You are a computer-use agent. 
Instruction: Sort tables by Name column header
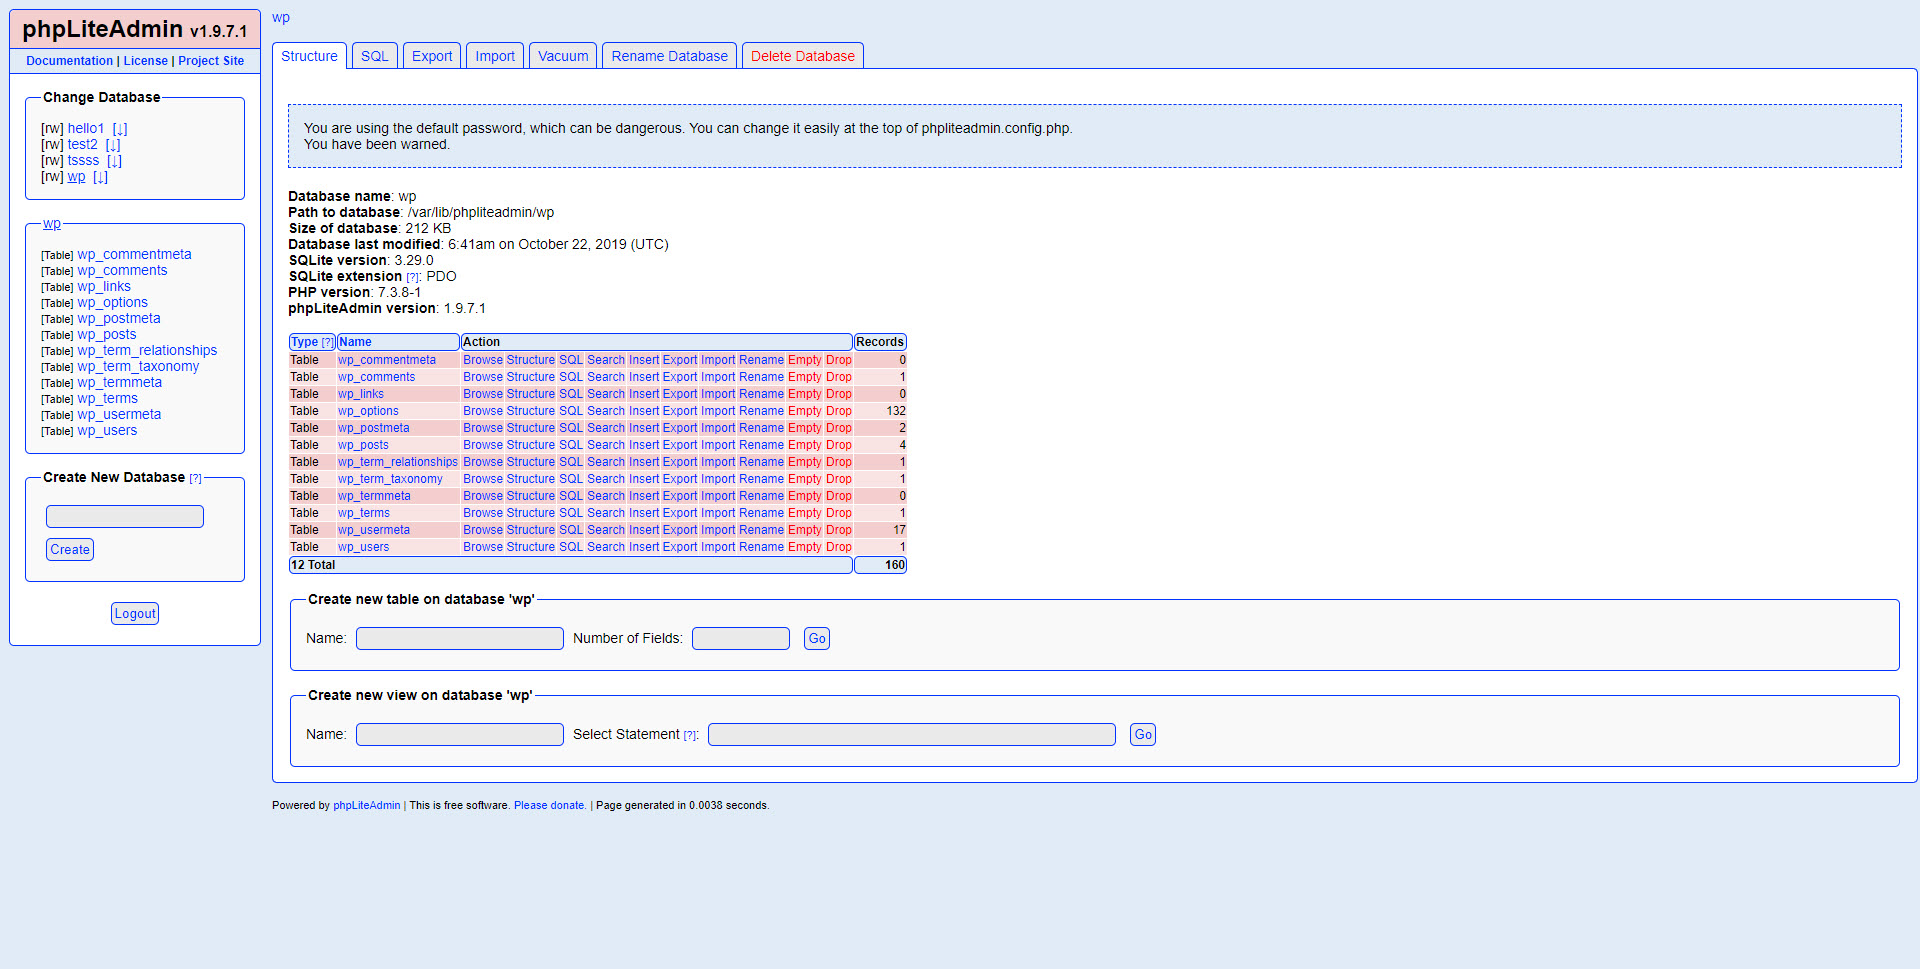pos(355,342)
